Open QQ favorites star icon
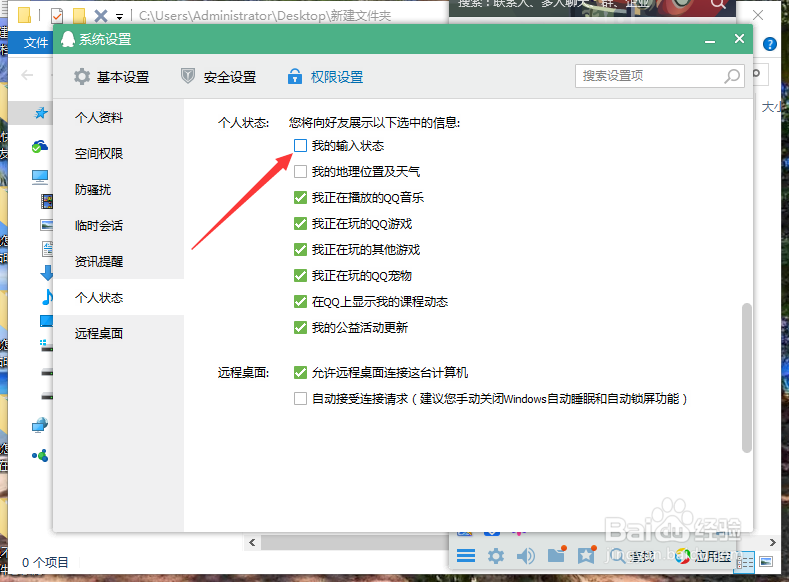The image size is (789, 582). [587, 554]
